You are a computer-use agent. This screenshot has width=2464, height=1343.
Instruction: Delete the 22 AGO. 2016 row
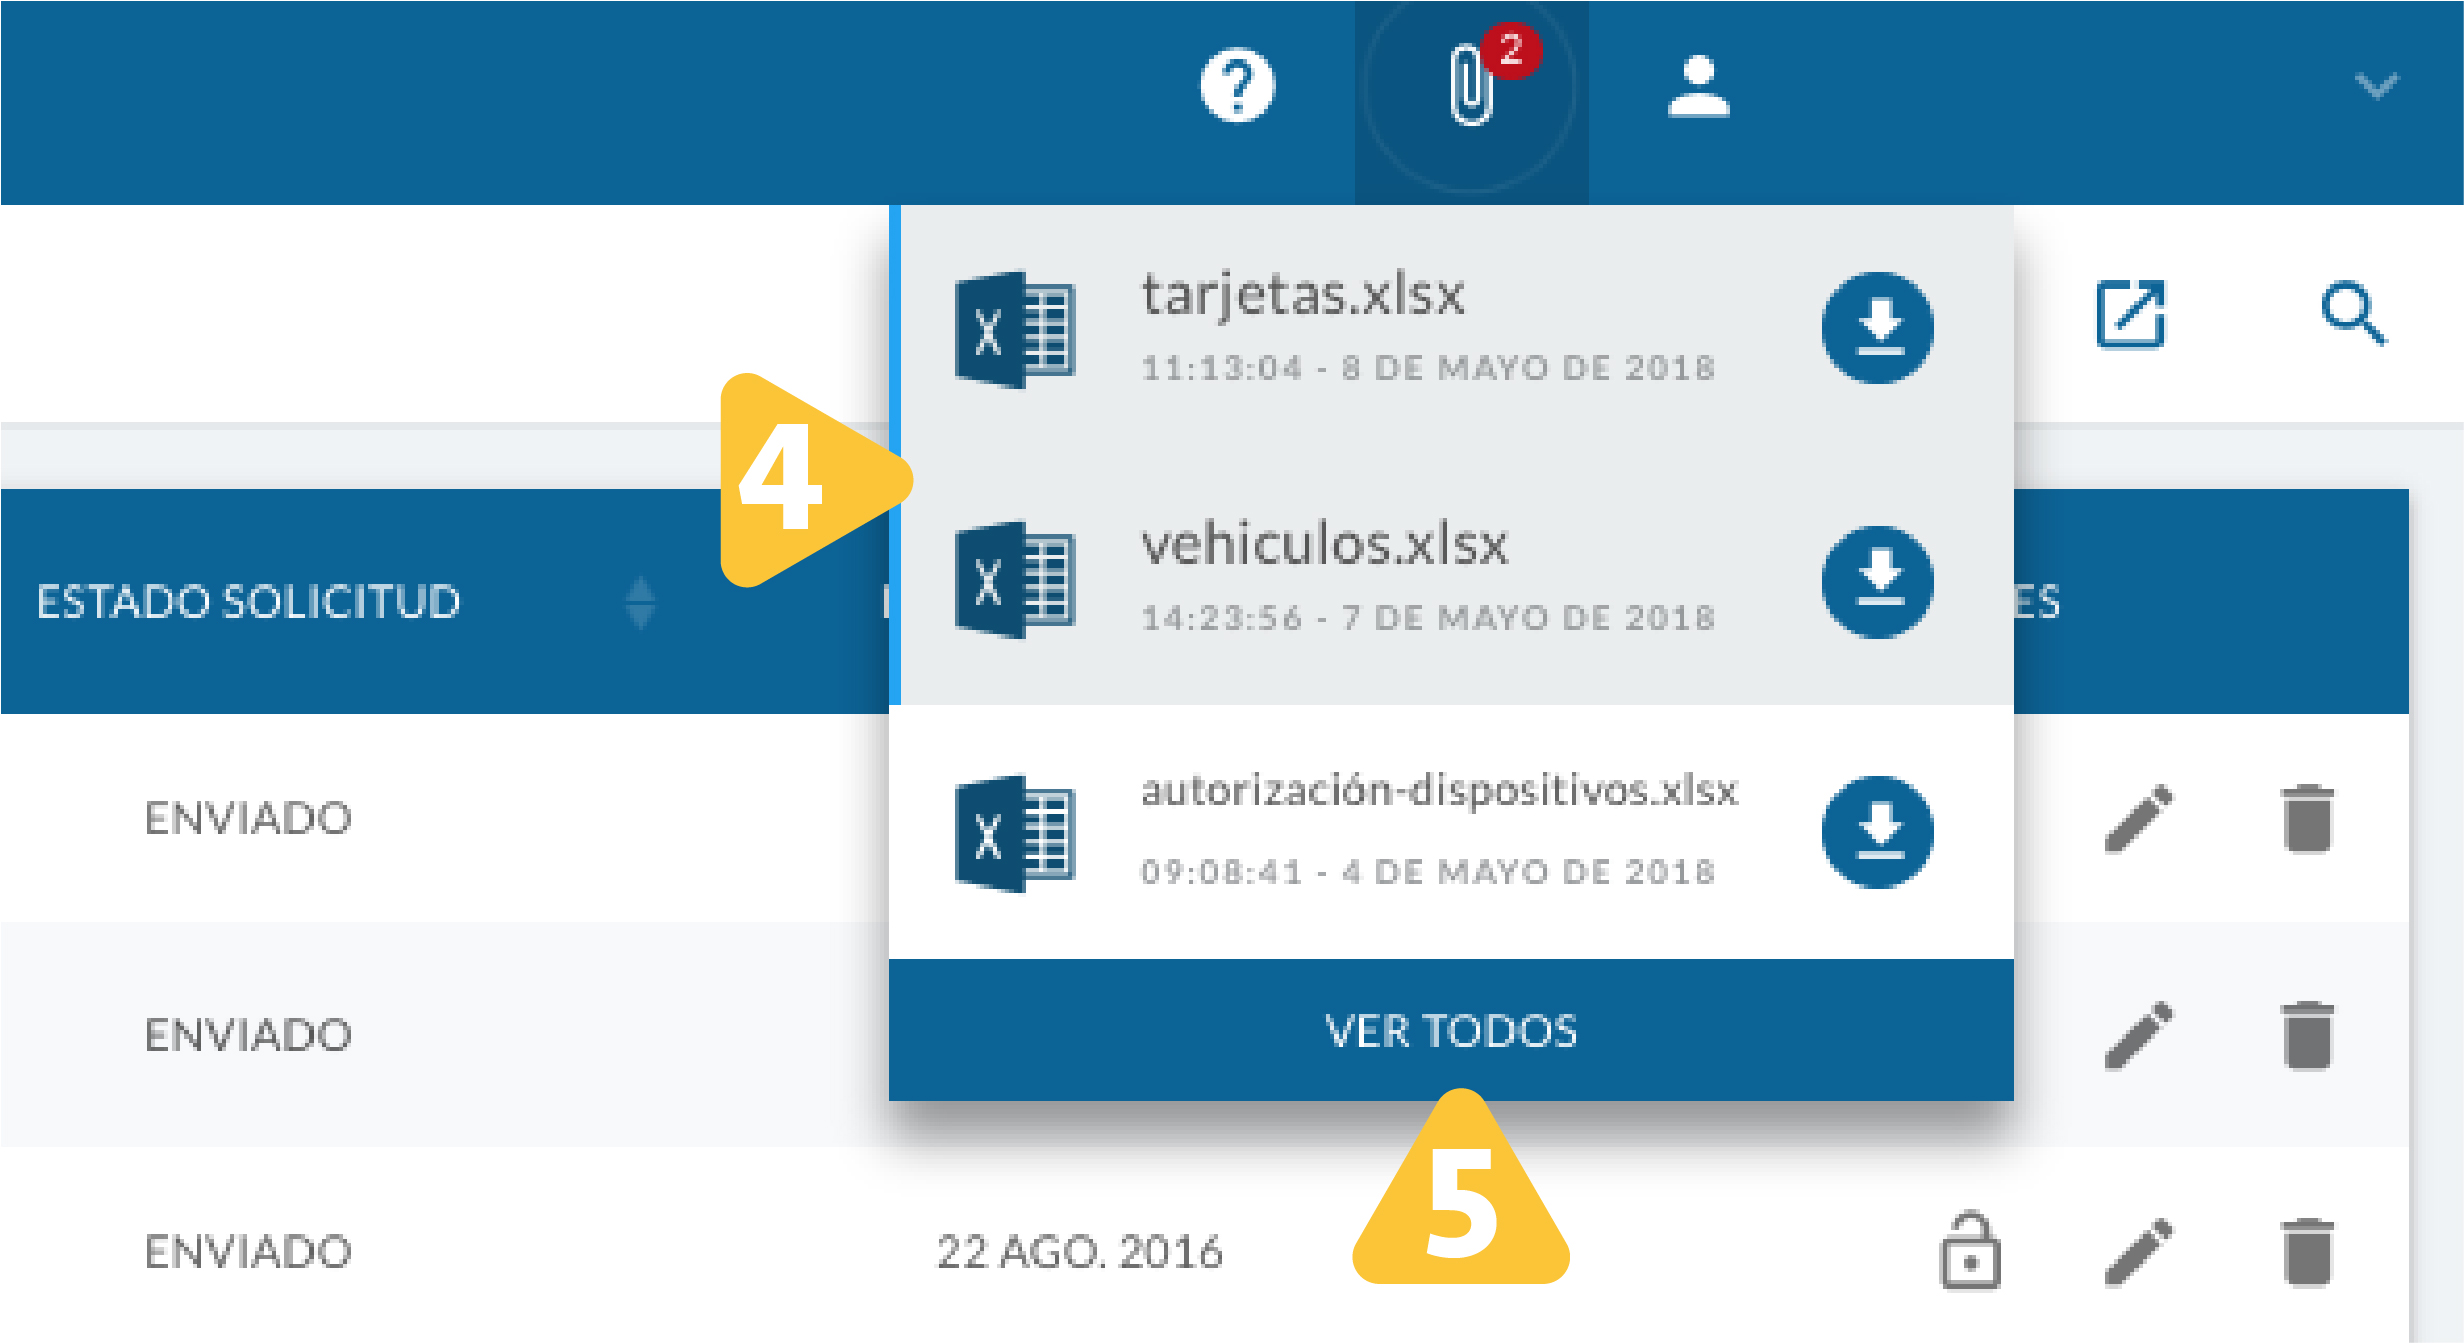pyautogui.click(x=2307, y=1251)
